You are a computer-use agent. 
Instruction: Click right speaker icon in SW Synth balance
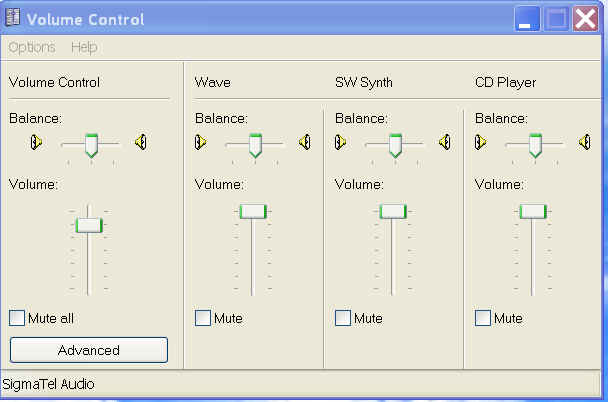[445, 142]
